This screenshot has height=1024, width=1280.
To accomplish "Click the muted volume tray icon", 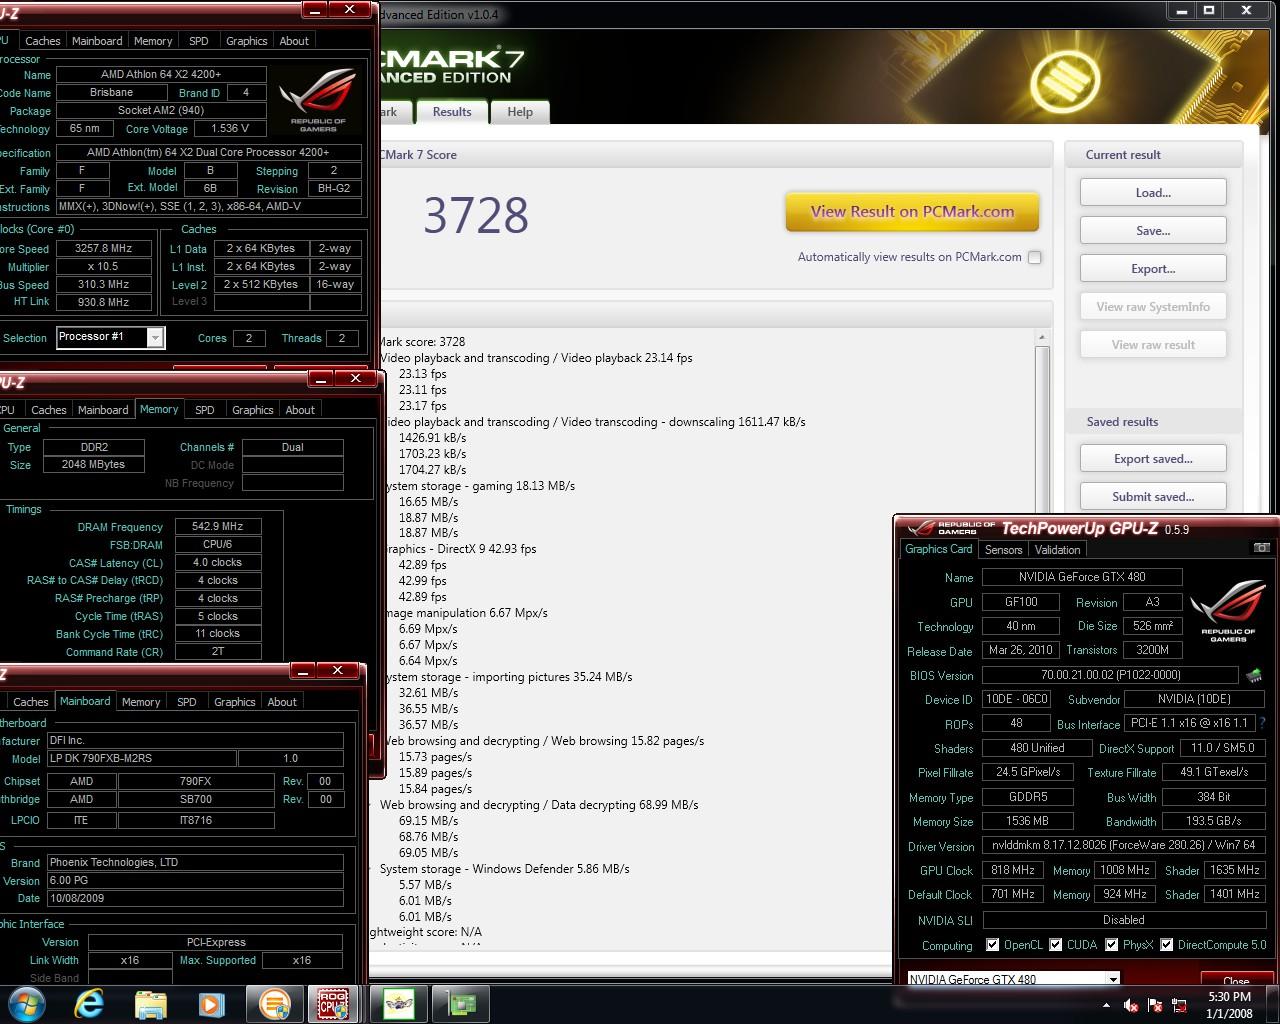I will 1131,1005.
